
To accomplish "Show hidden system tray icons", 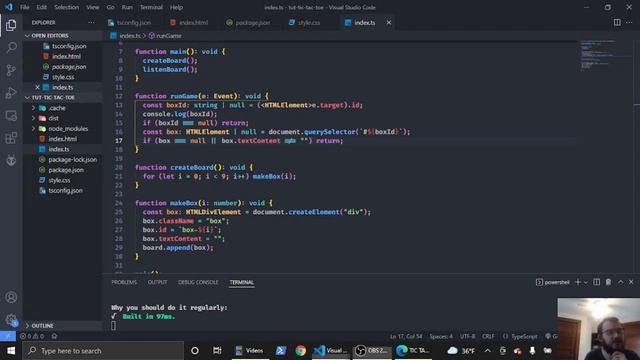I will click(487, 351).
